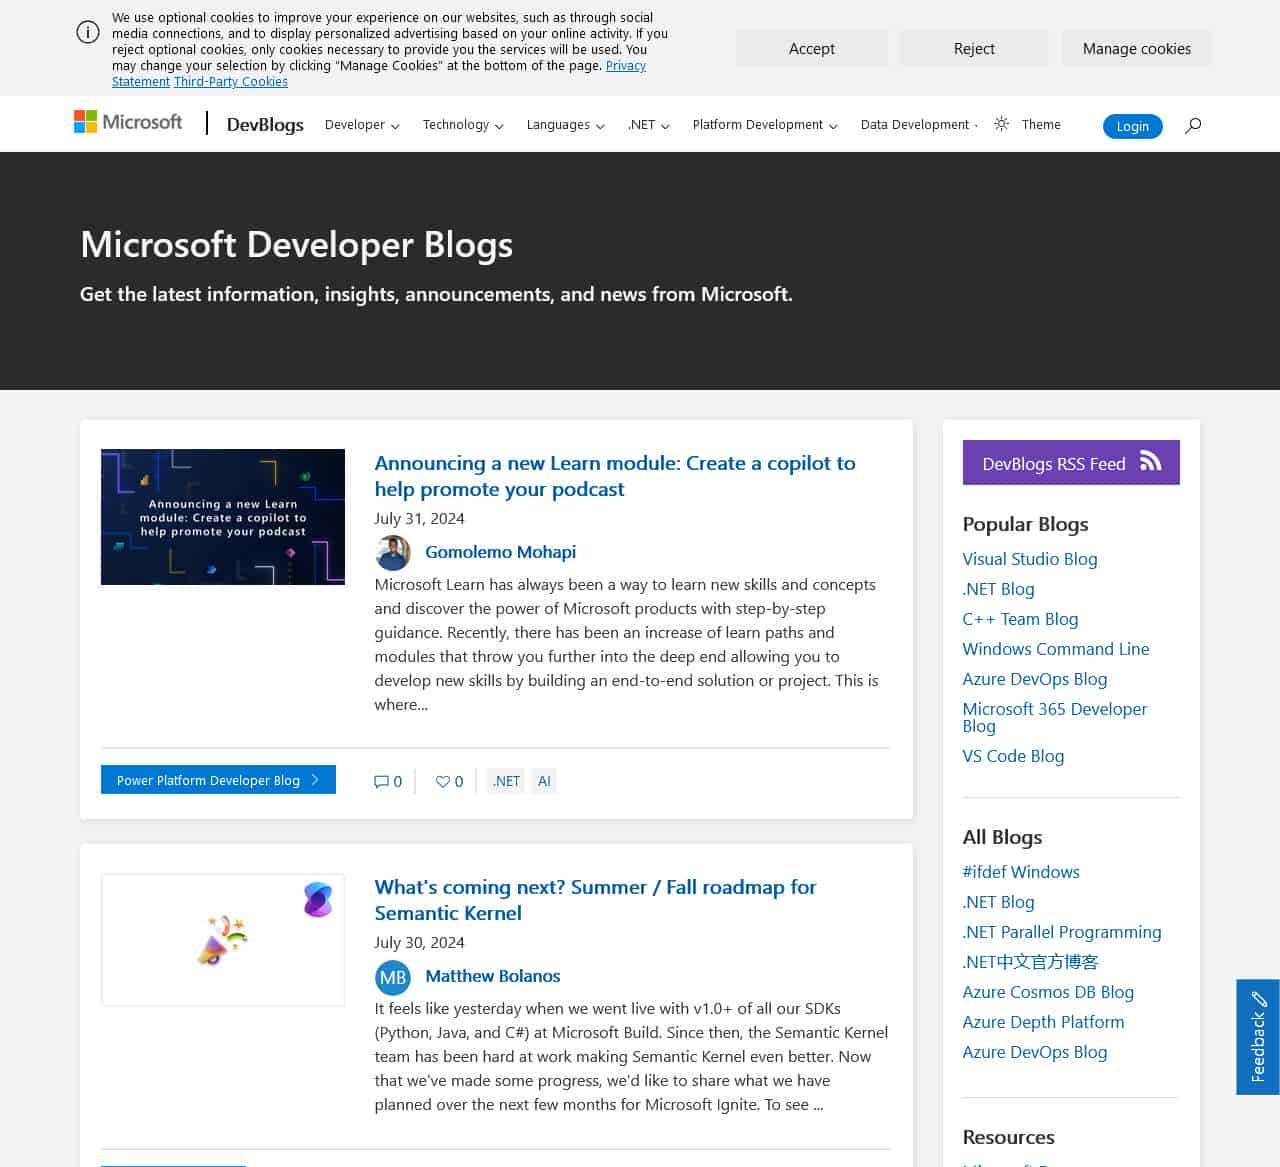Open the Learn module post thumbnail
Screen dimensions: 1280x1167
point(223,517)
